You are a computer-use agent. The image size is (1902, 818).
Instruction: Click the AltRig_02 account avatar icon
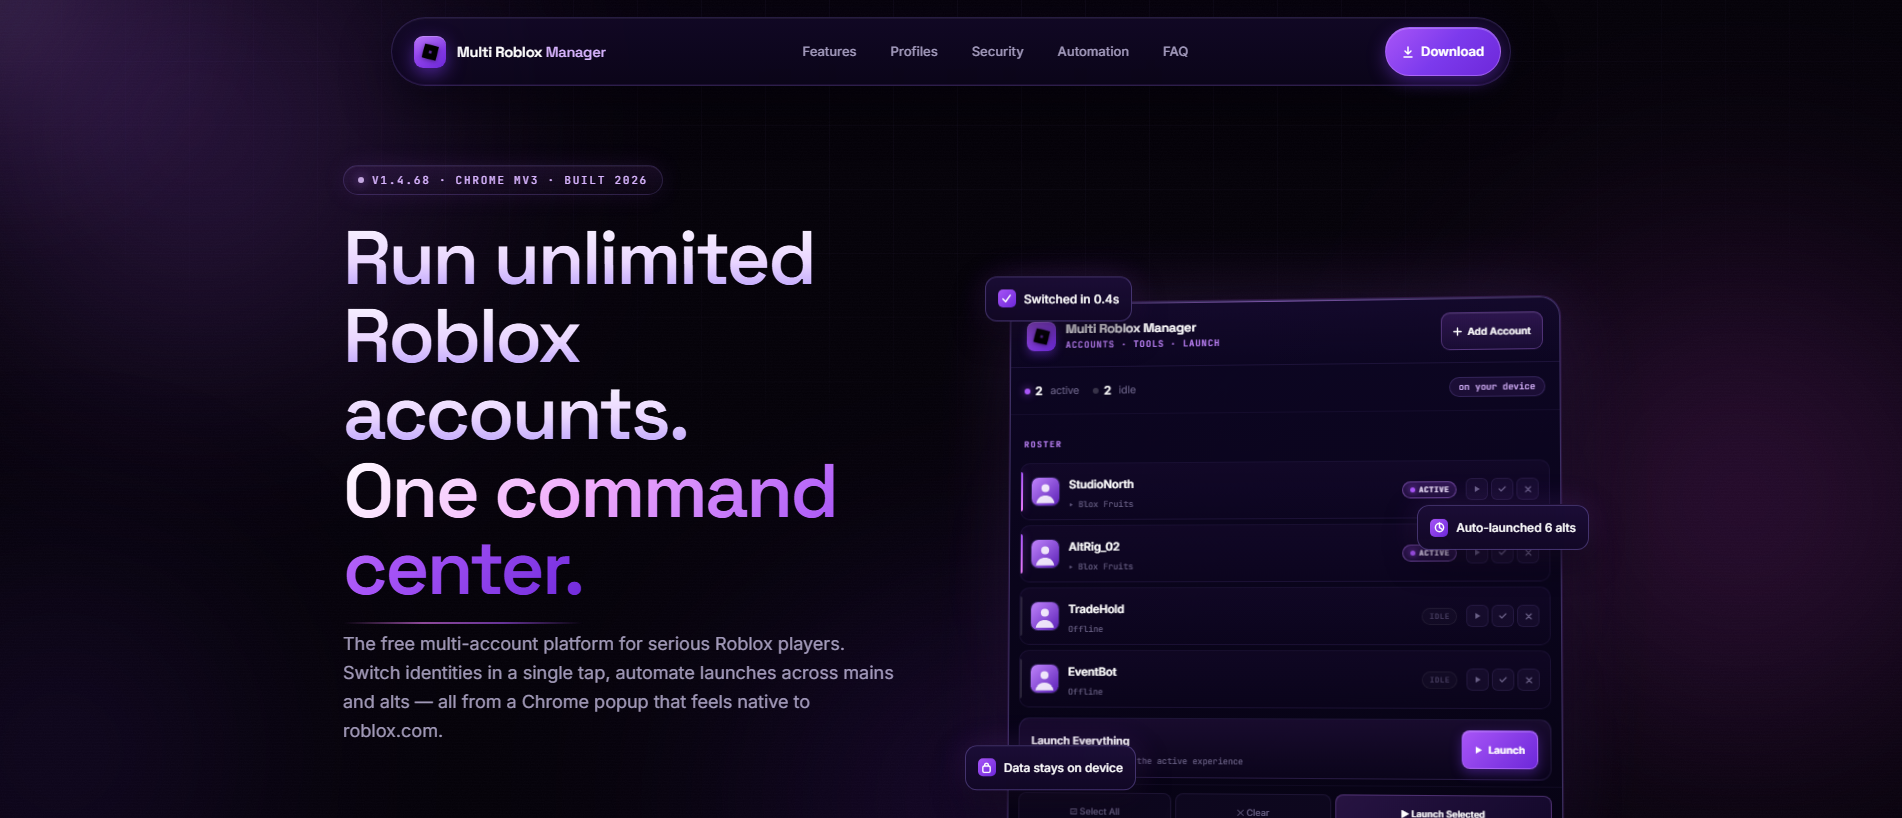1045,554
